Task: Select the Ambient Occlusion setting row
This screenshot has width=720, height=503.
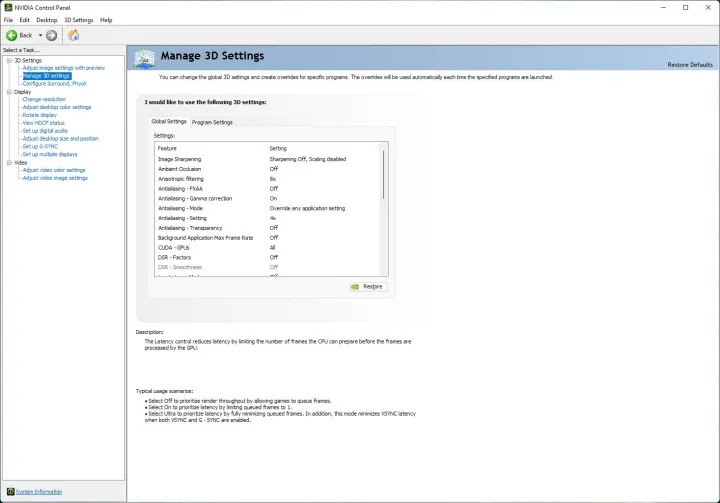Action: tap(269, 169)
